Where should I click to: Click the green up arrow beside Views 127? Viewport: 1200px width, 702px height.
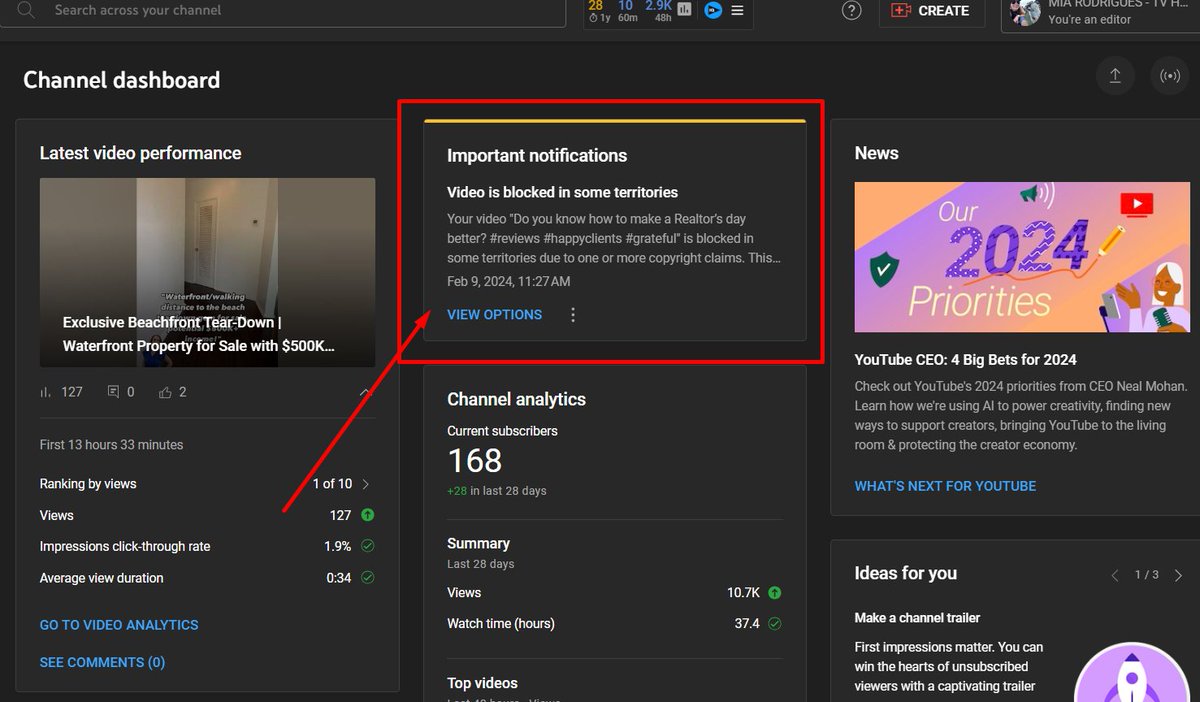click(x=367, y=515)
